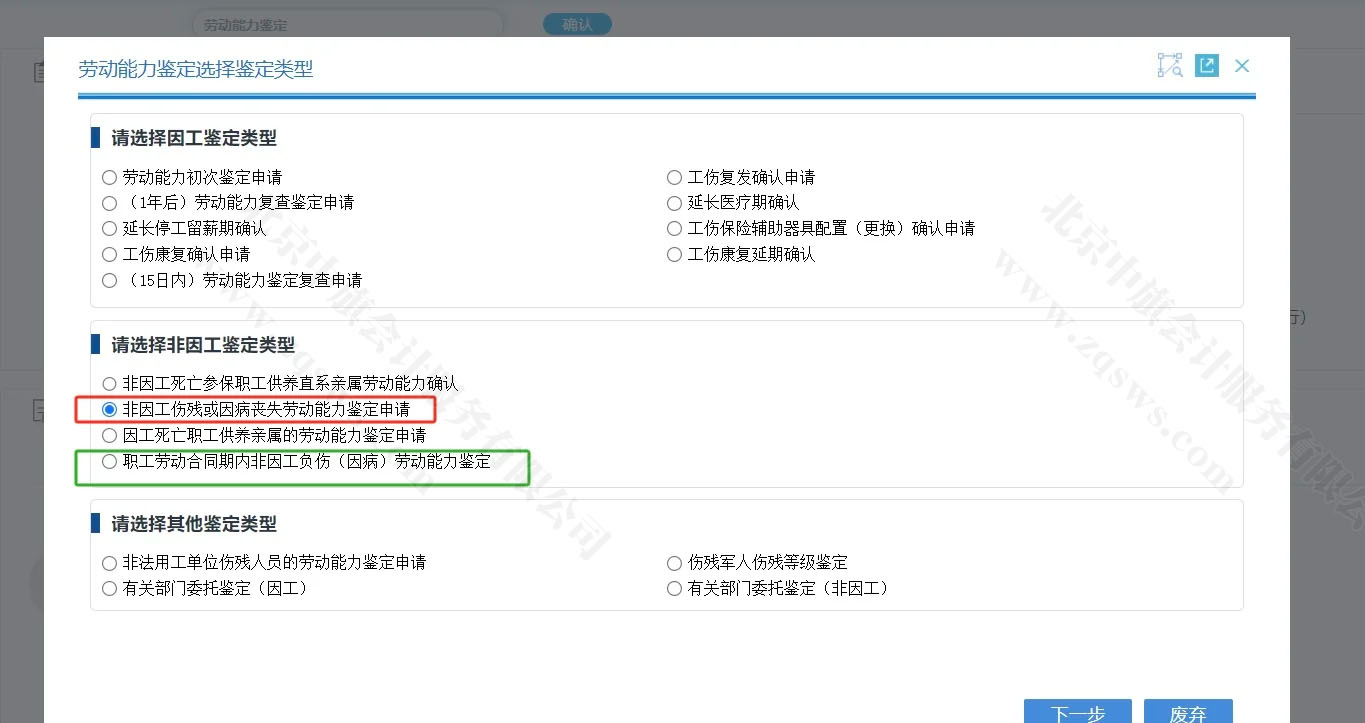The height and width of the screenshot is (723, 1365).
Task: Click the 下一步 button
Action: click(x=1077, y=712)
